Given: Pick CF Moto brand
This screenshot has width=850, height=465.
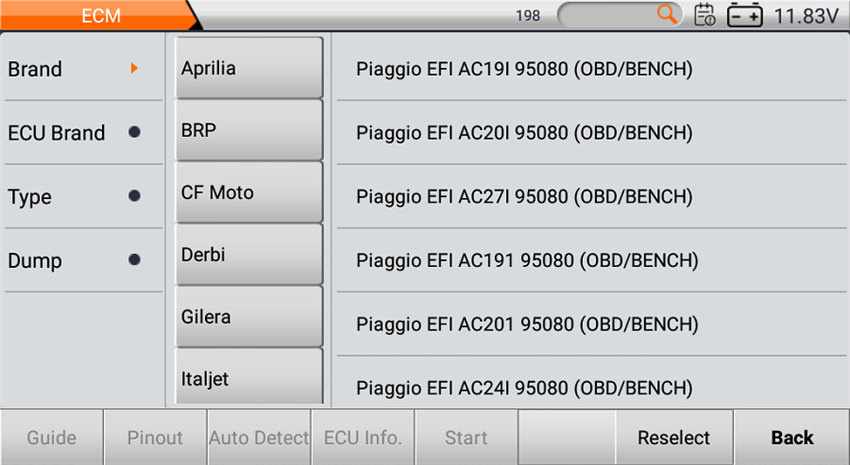Looking at the screenshot, I should pos(249,192).
